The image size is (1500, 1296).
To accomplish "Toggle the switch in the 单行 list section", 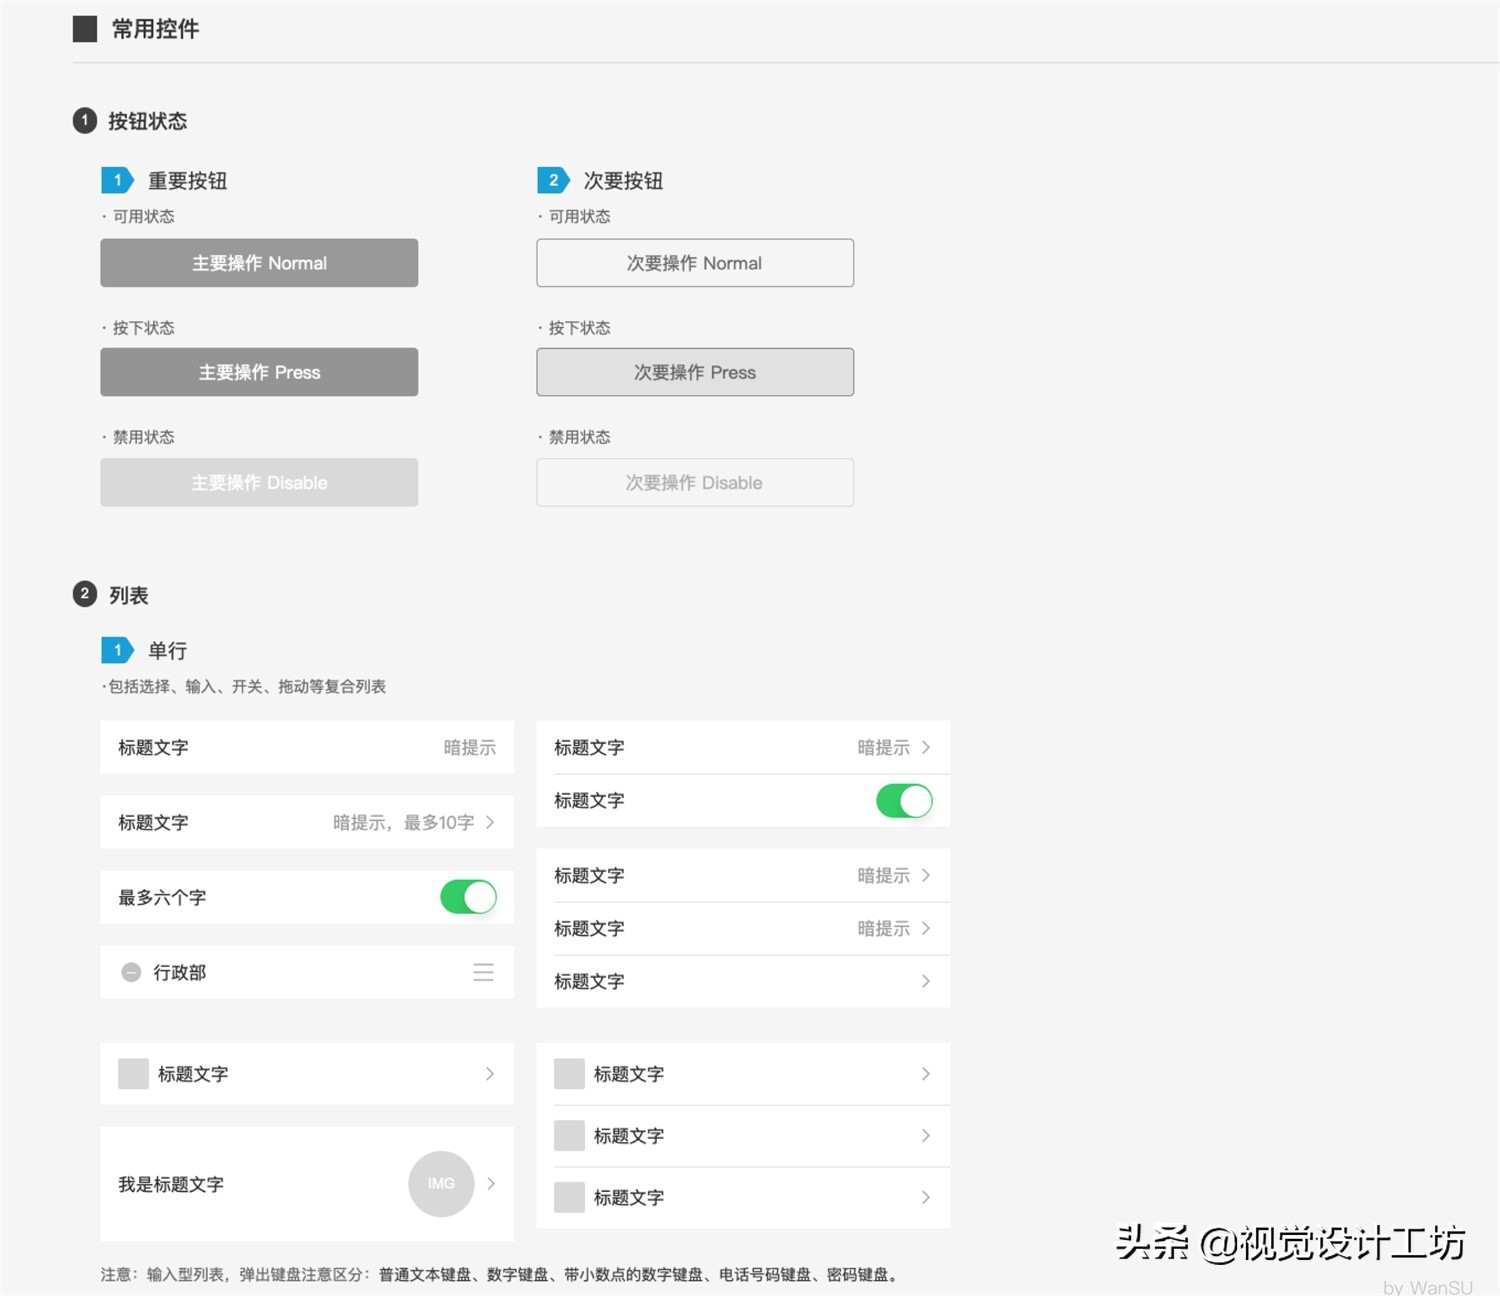I will click(467, 897).
